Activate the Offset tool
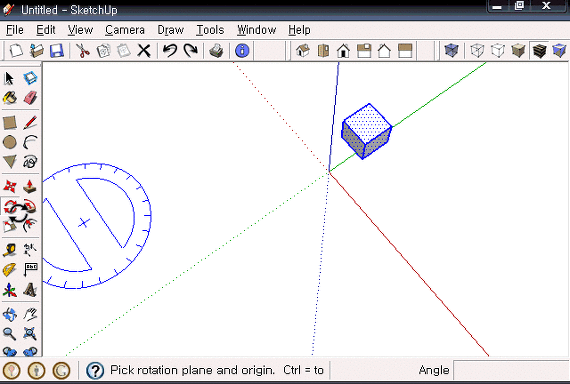The height and width of the screenshot is (384, 570). (31, 226)
